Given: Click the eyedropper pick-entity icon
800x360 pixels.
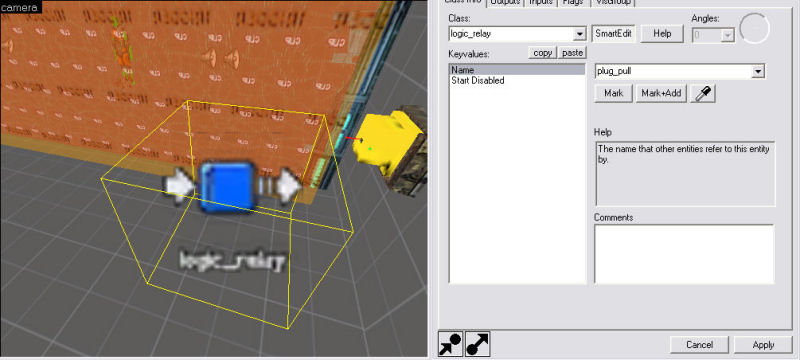Looking at the screenshot, I should pos(703,94).
